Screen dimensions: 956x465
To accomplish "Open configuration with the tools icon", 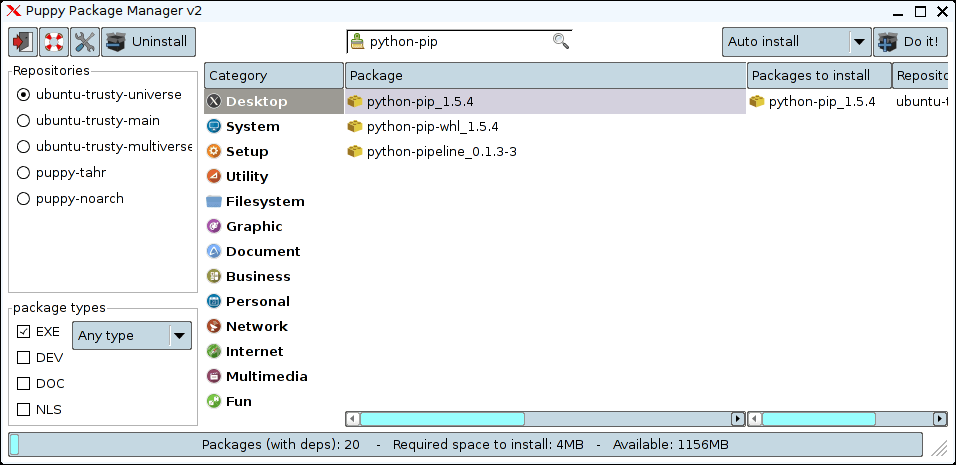I will coord(85,42).
